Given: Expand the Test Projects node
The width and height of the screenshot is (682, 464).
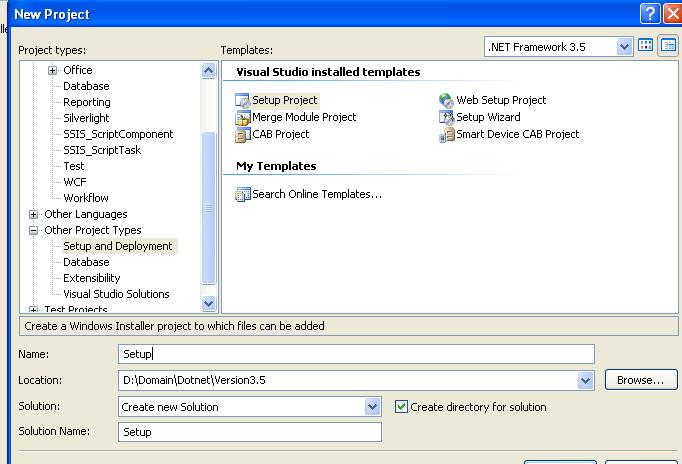Looking at the screenshot, I should 33,310.
